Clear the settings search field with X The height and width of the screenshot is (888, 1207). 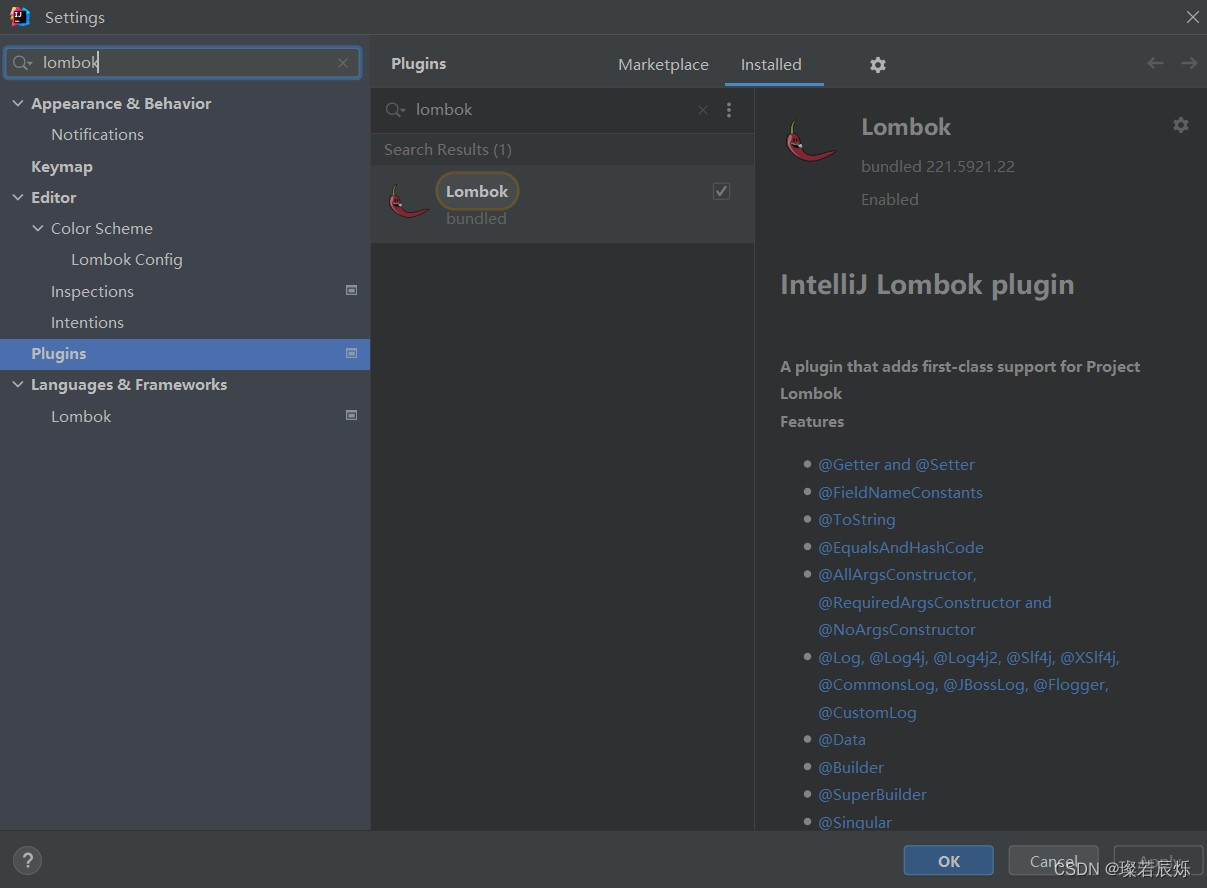coord(343,62)
